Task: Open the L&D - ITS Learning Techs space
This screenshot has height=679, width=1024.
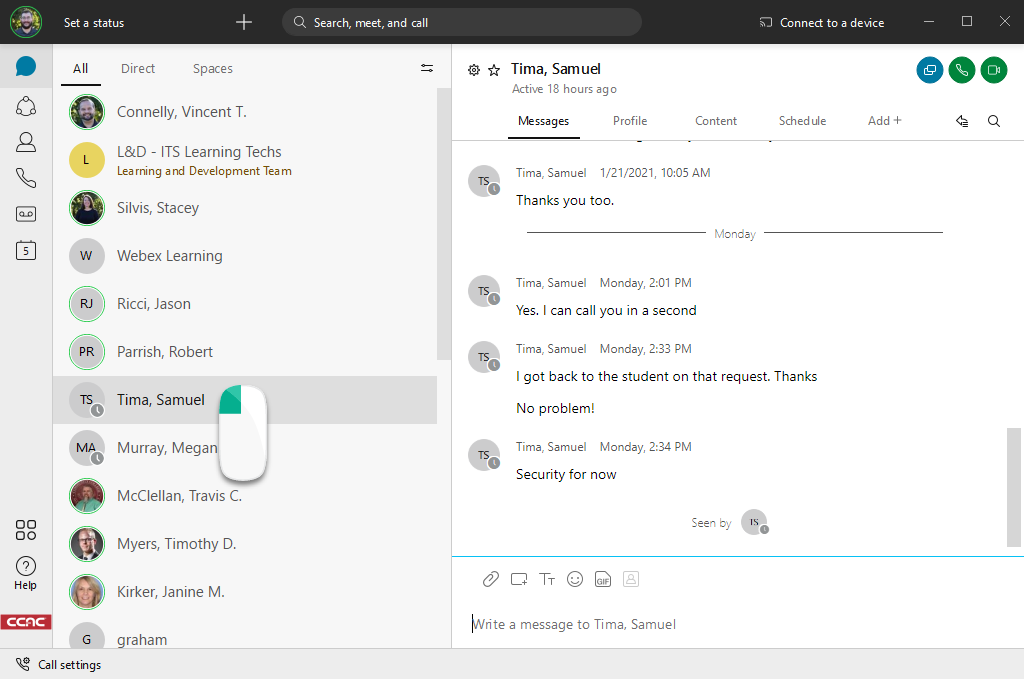Action: [x=245, y=160]
